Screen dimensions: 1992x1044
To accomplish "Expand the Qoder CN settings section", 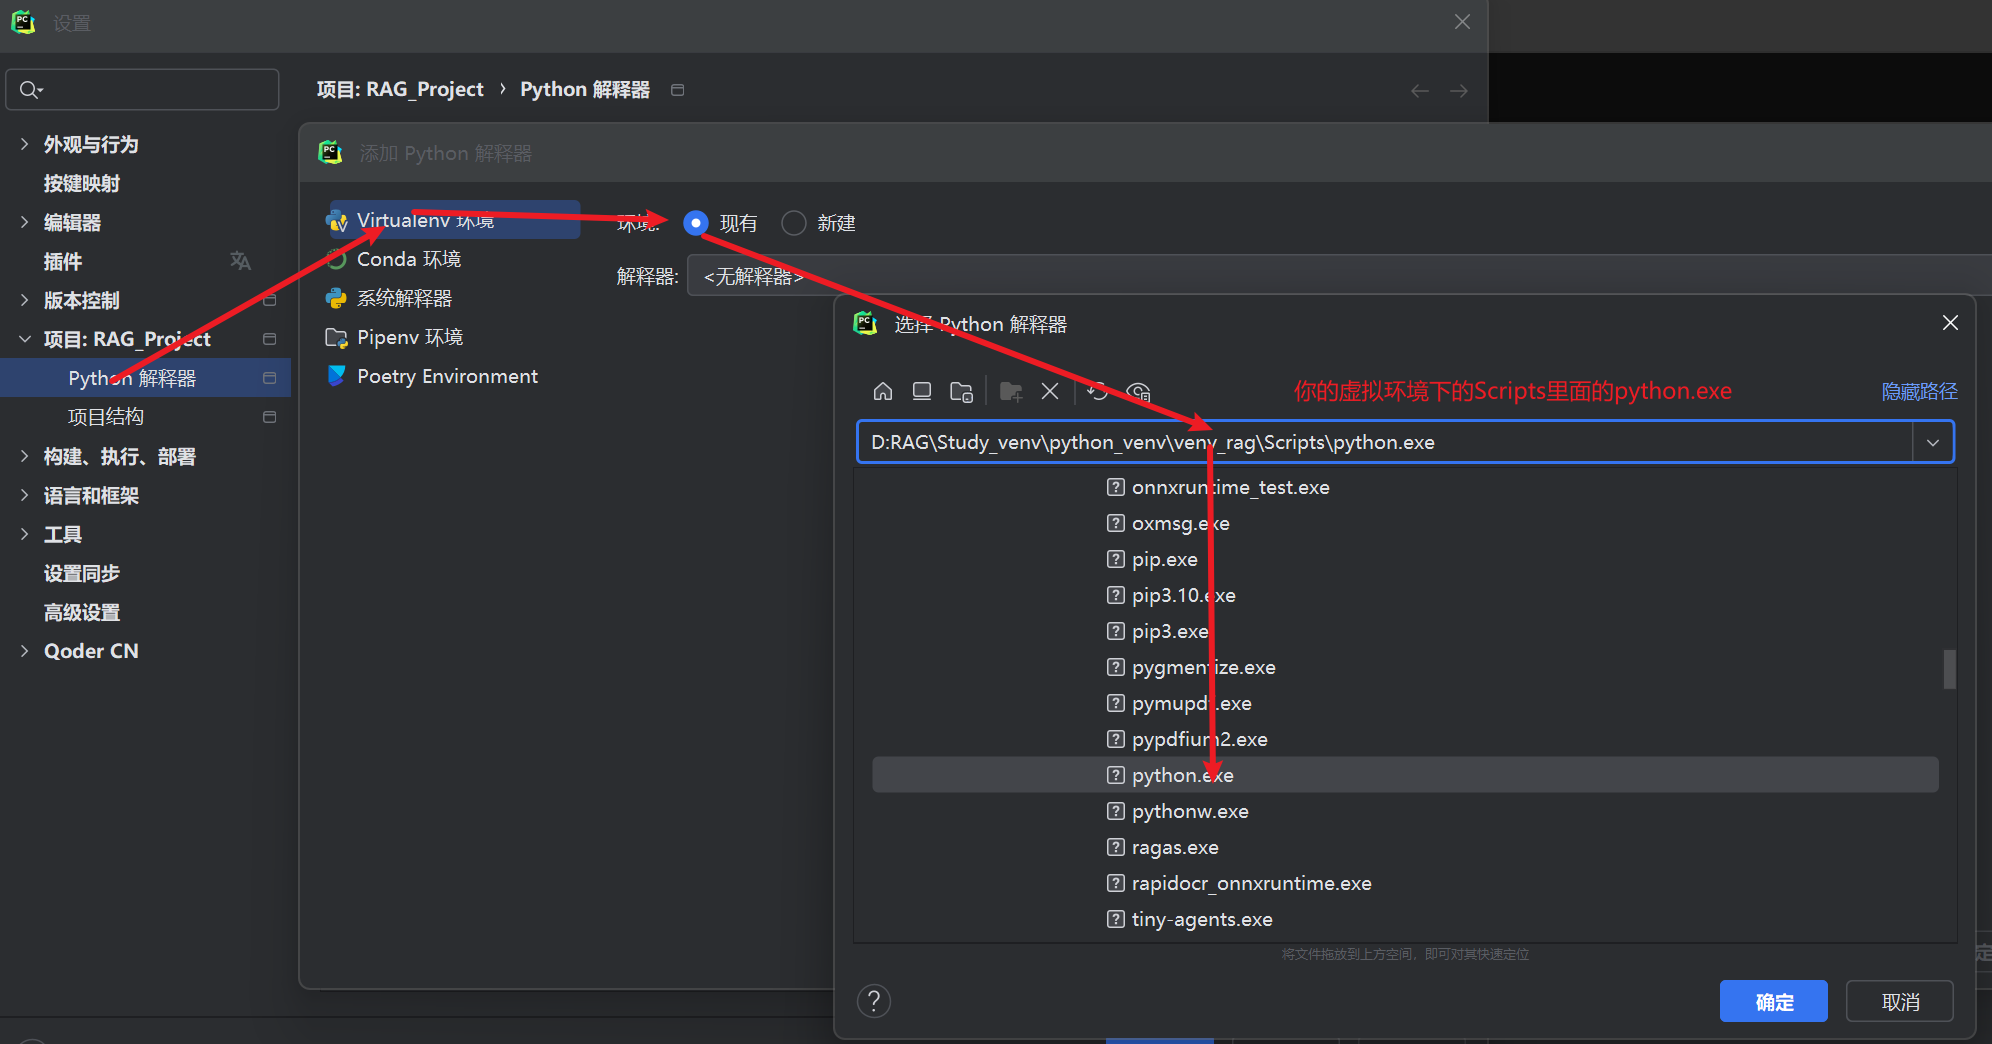I will pyautogui.click(x=24, y=651).
